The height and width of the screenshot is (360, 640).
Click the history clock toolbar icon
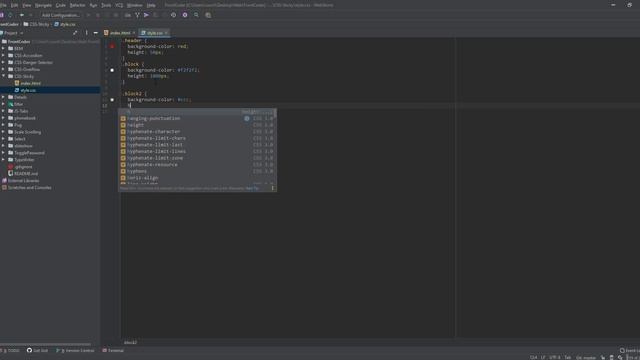[173, 15]
